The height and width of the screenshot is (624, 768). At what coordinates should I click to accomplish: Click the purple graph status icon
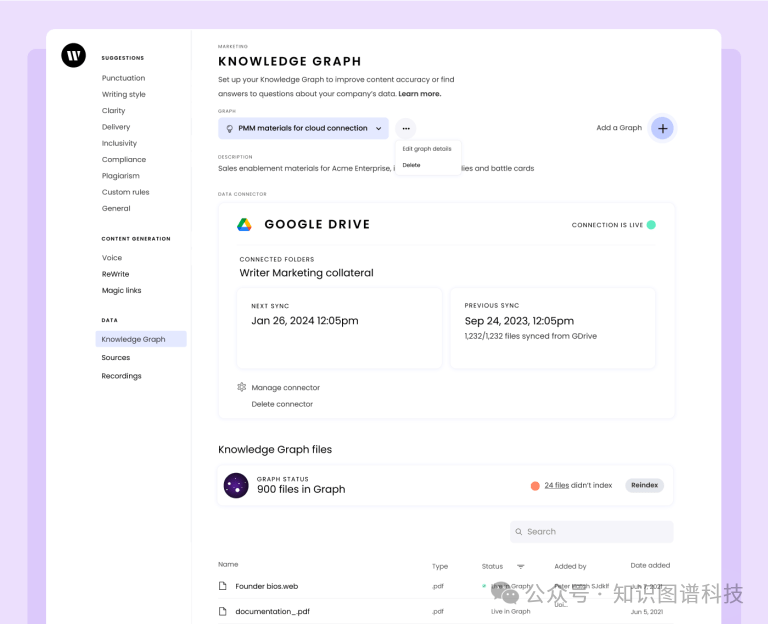pyautogui.click(x=236, y=485)
